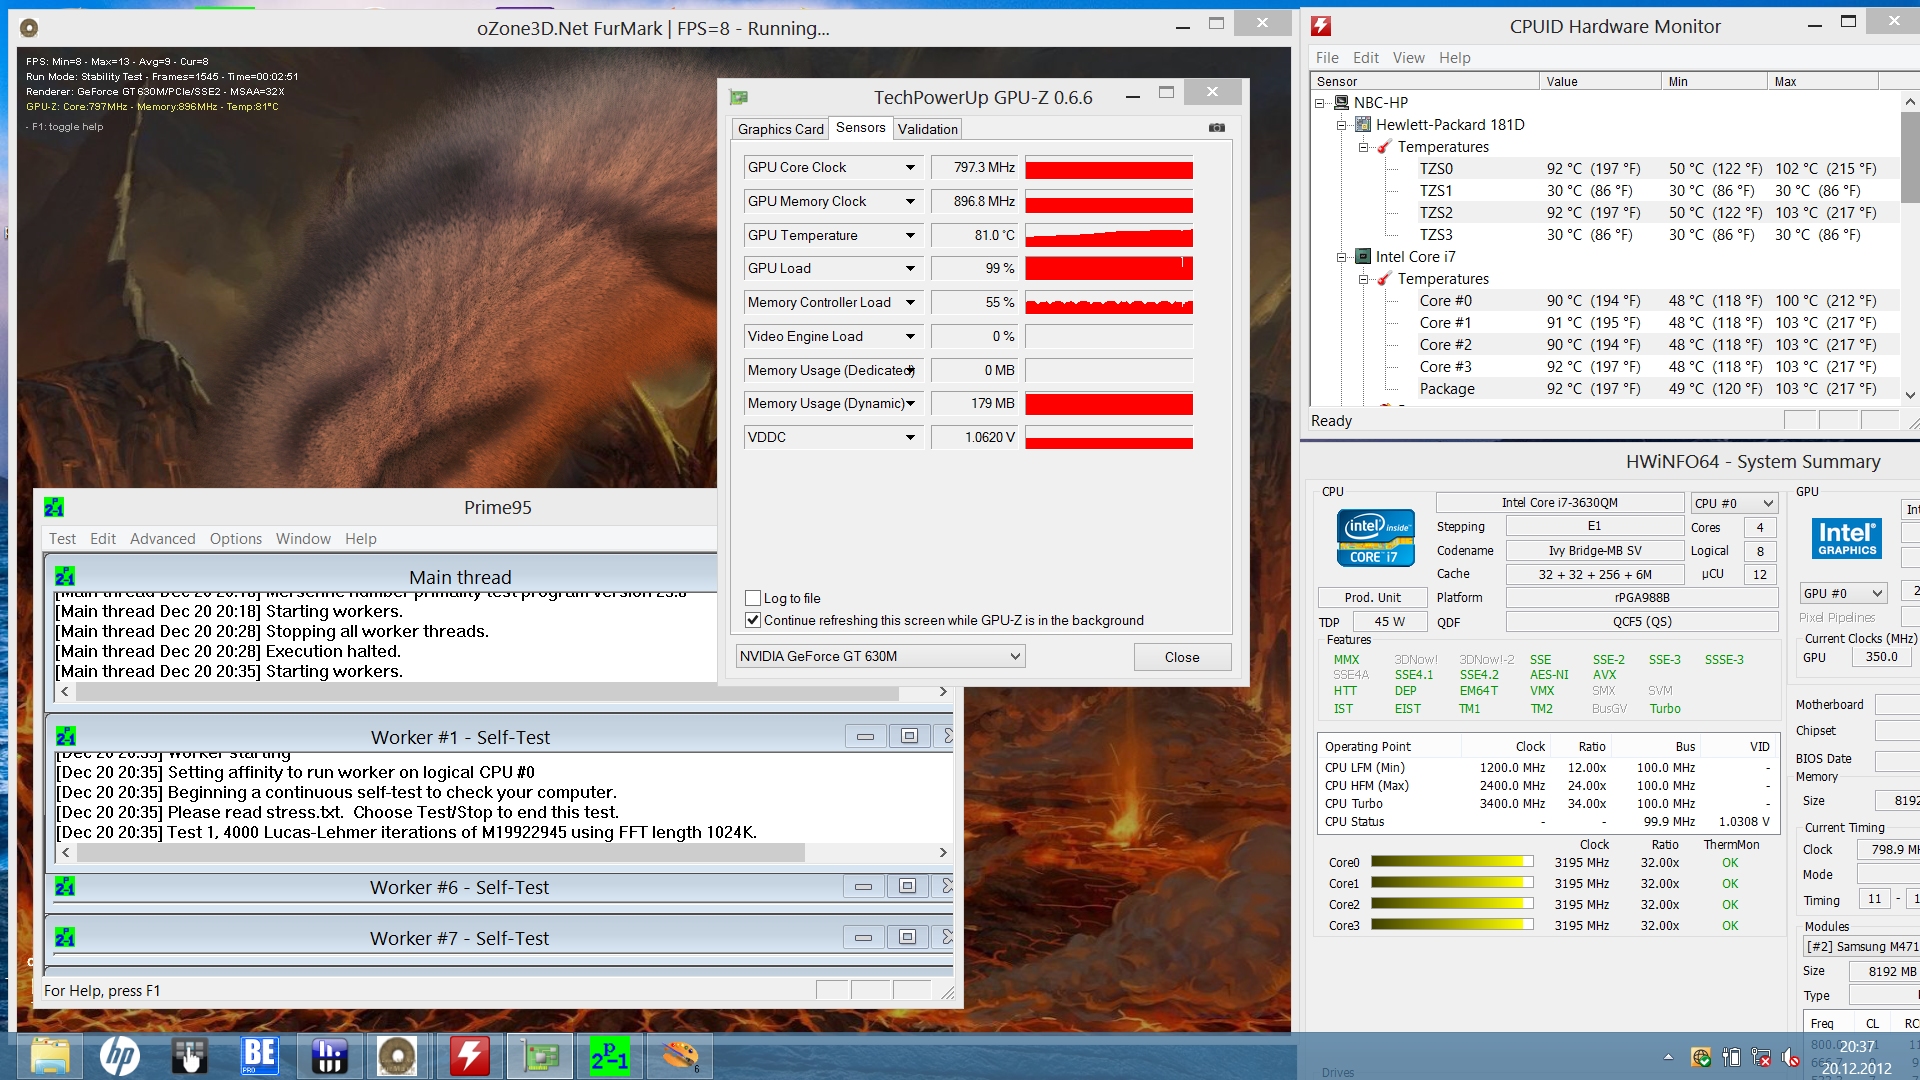Click the Worker #7 Self-Test window icon
Screen dimensions: 1920x1080
click(65, 938)
